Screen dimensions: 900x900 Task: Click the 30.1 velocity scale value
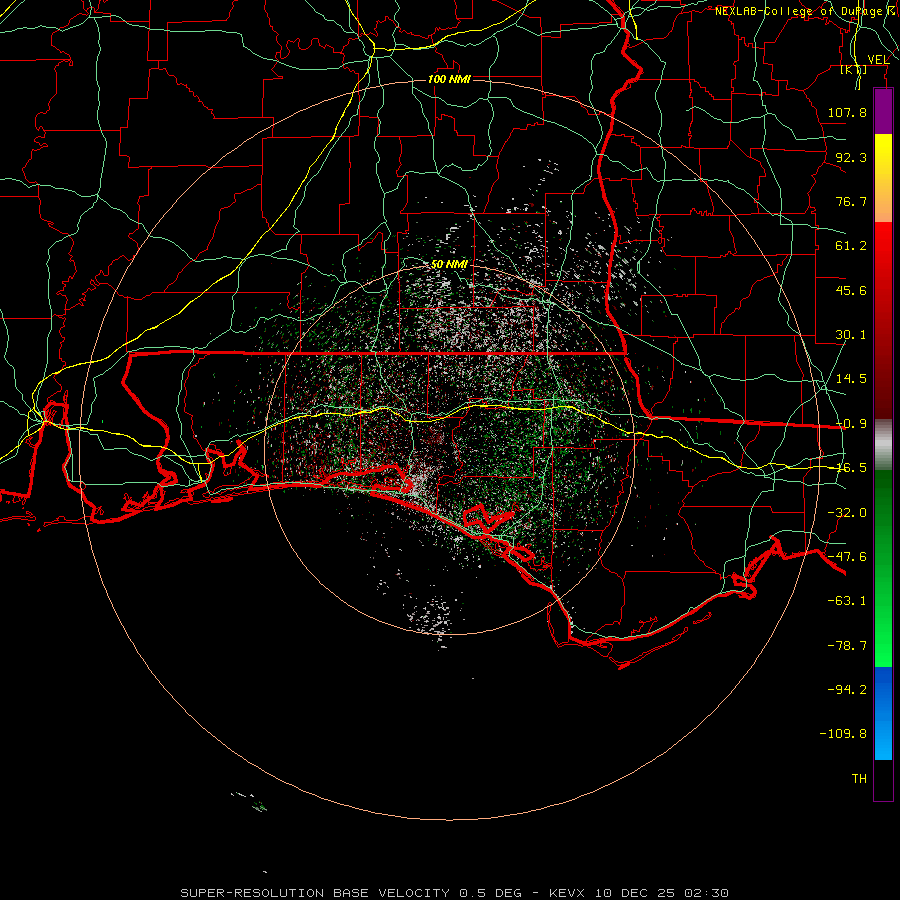pyautogui.click(x=851, y=335)
